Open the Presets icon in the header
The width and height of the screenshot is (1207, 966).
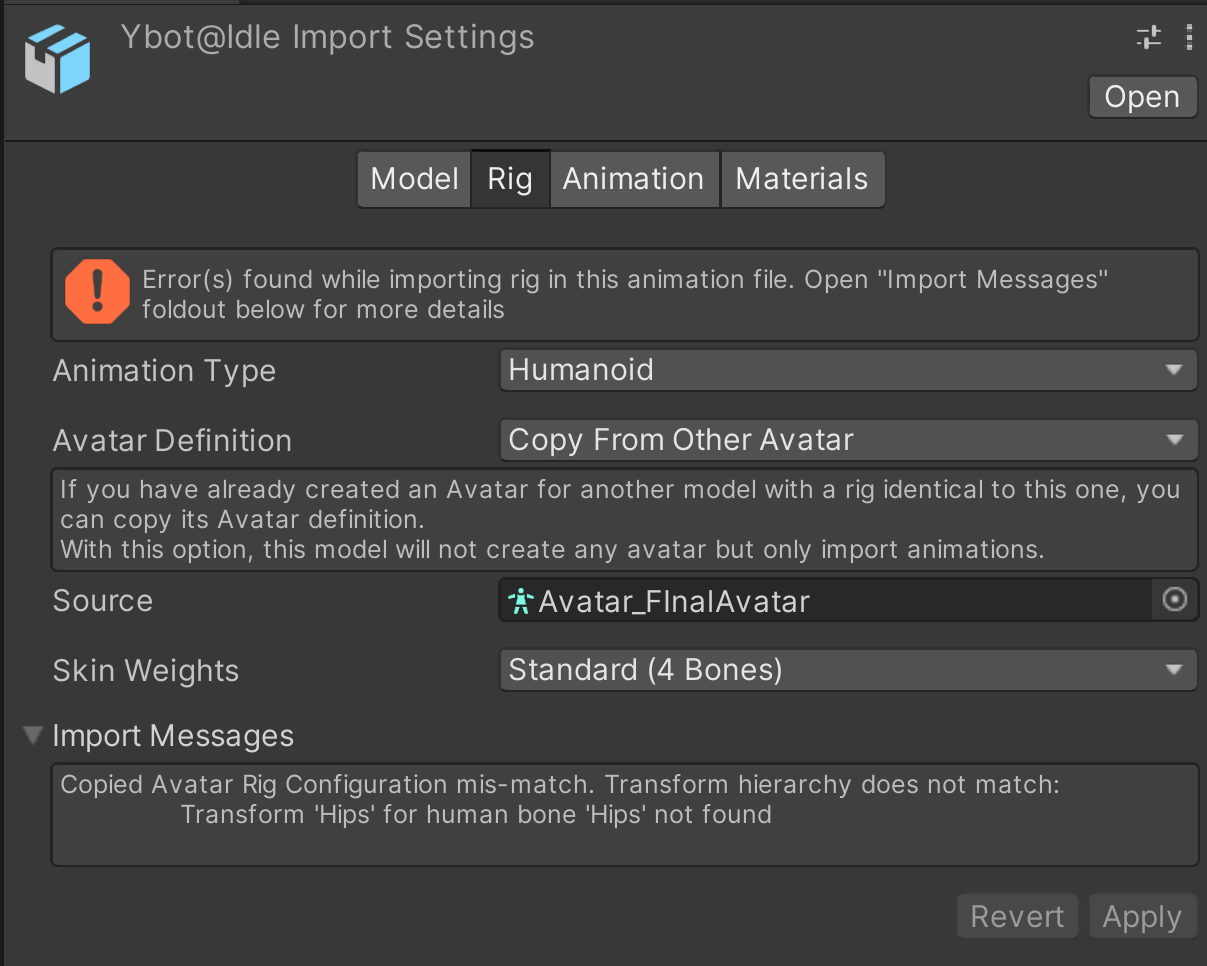(x=1148, y=37)
